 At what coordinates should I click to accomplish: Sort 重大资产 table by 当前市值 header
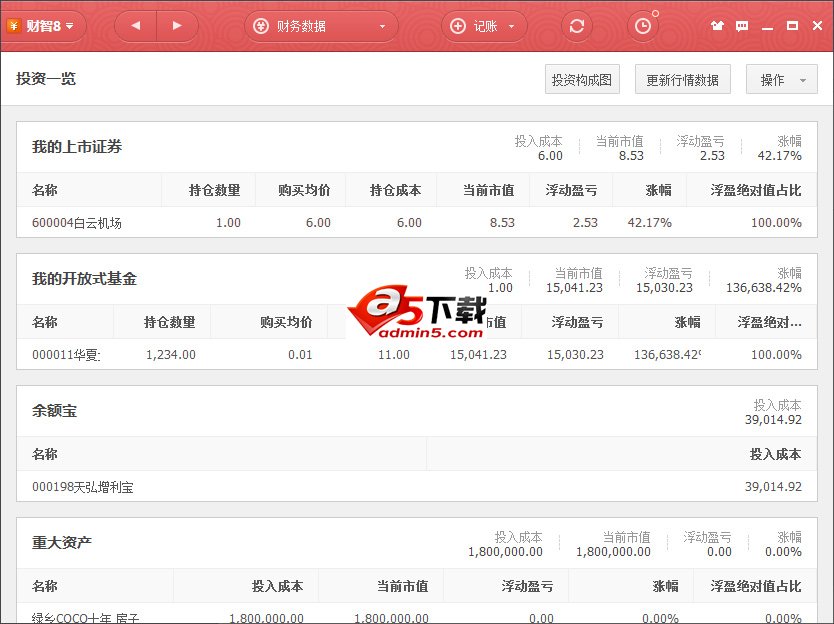(403, 586)
